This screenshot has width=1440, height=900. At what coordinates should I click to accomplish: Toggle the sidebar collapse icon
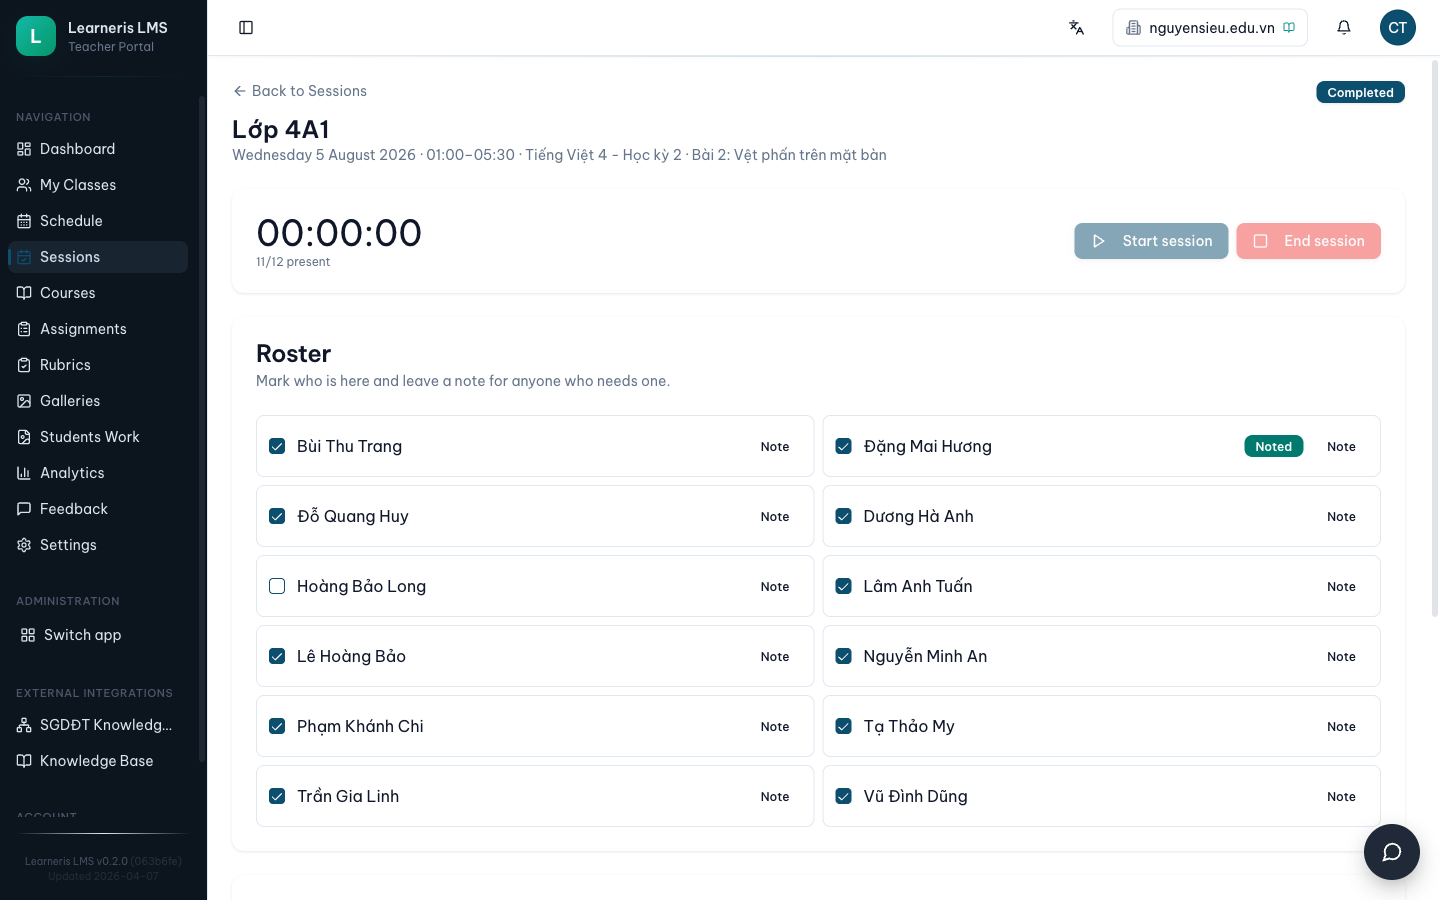[246, 28]
